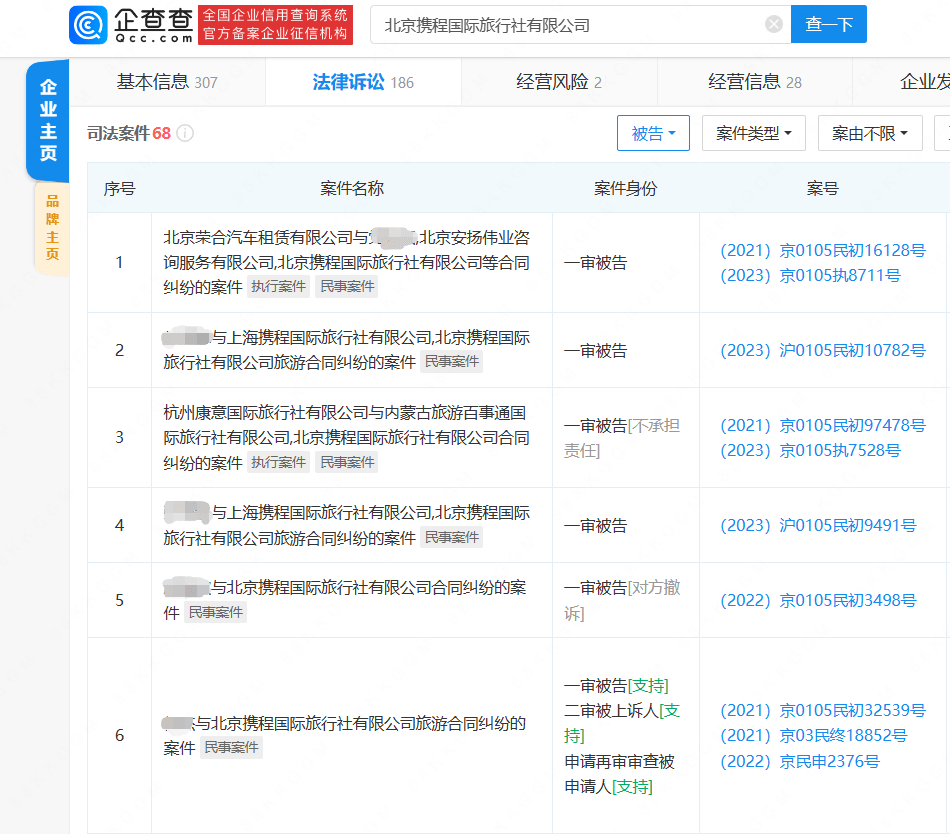950x834 pixels.
Task: Open the 案由不限 dropdown filter
Action: click(x=869, y=133)
